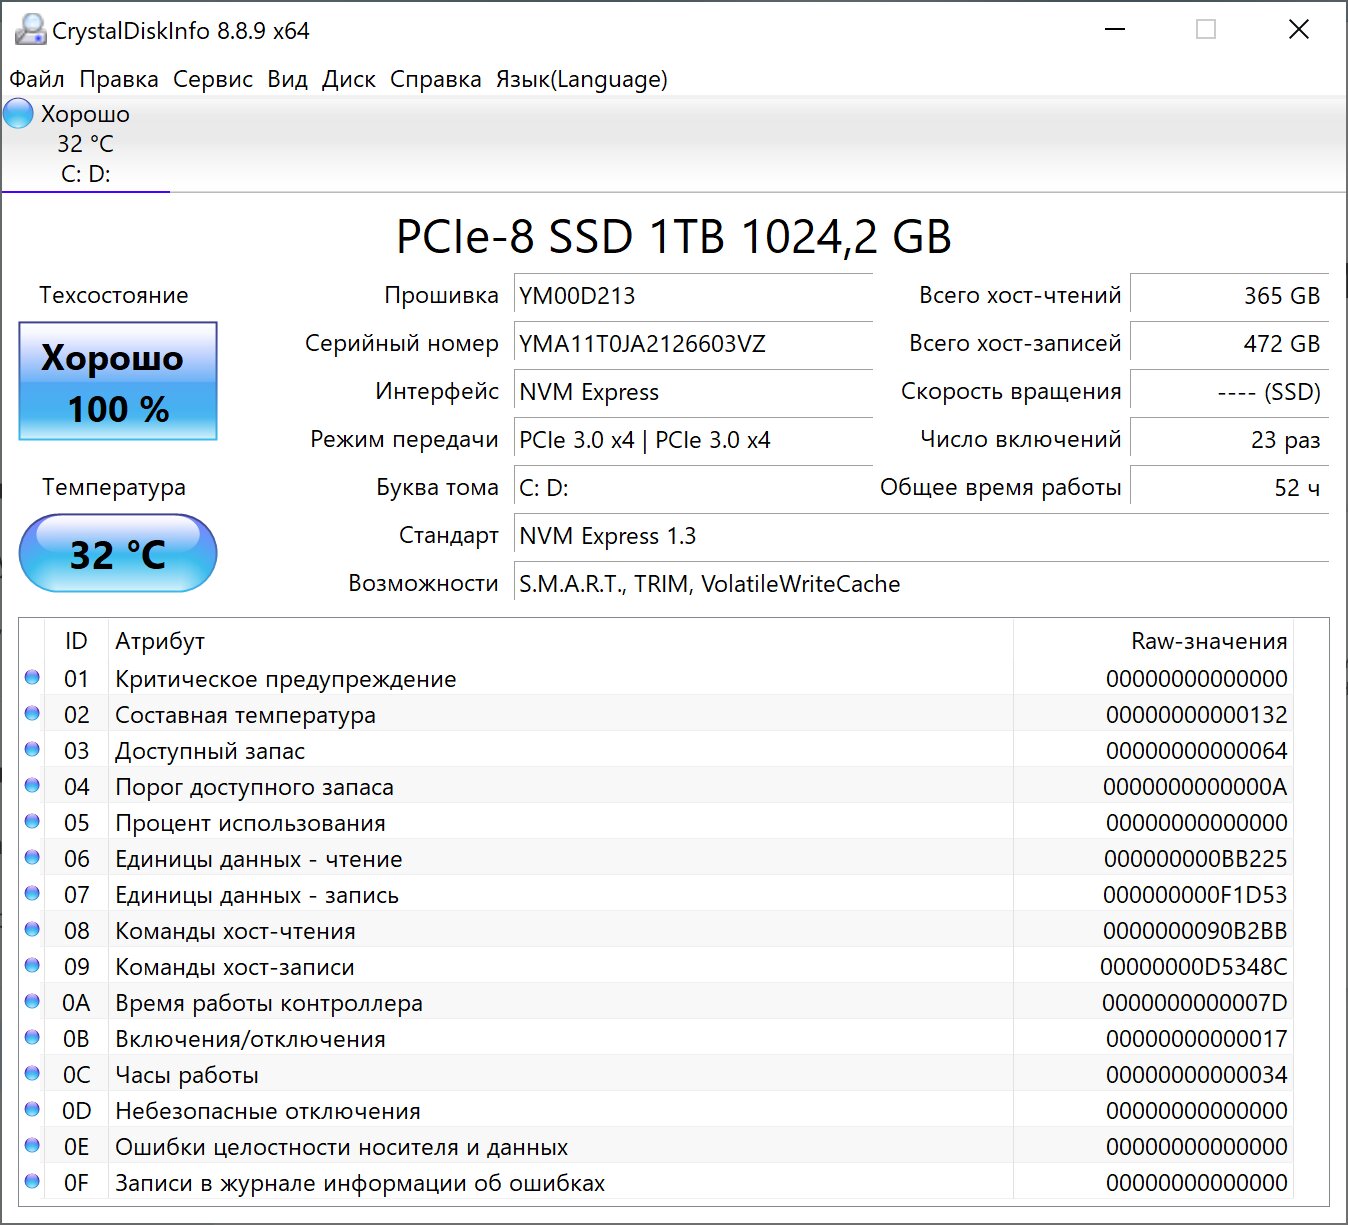Open the Справка menu
This screenshot has height=1225, width=1348.
436,79
